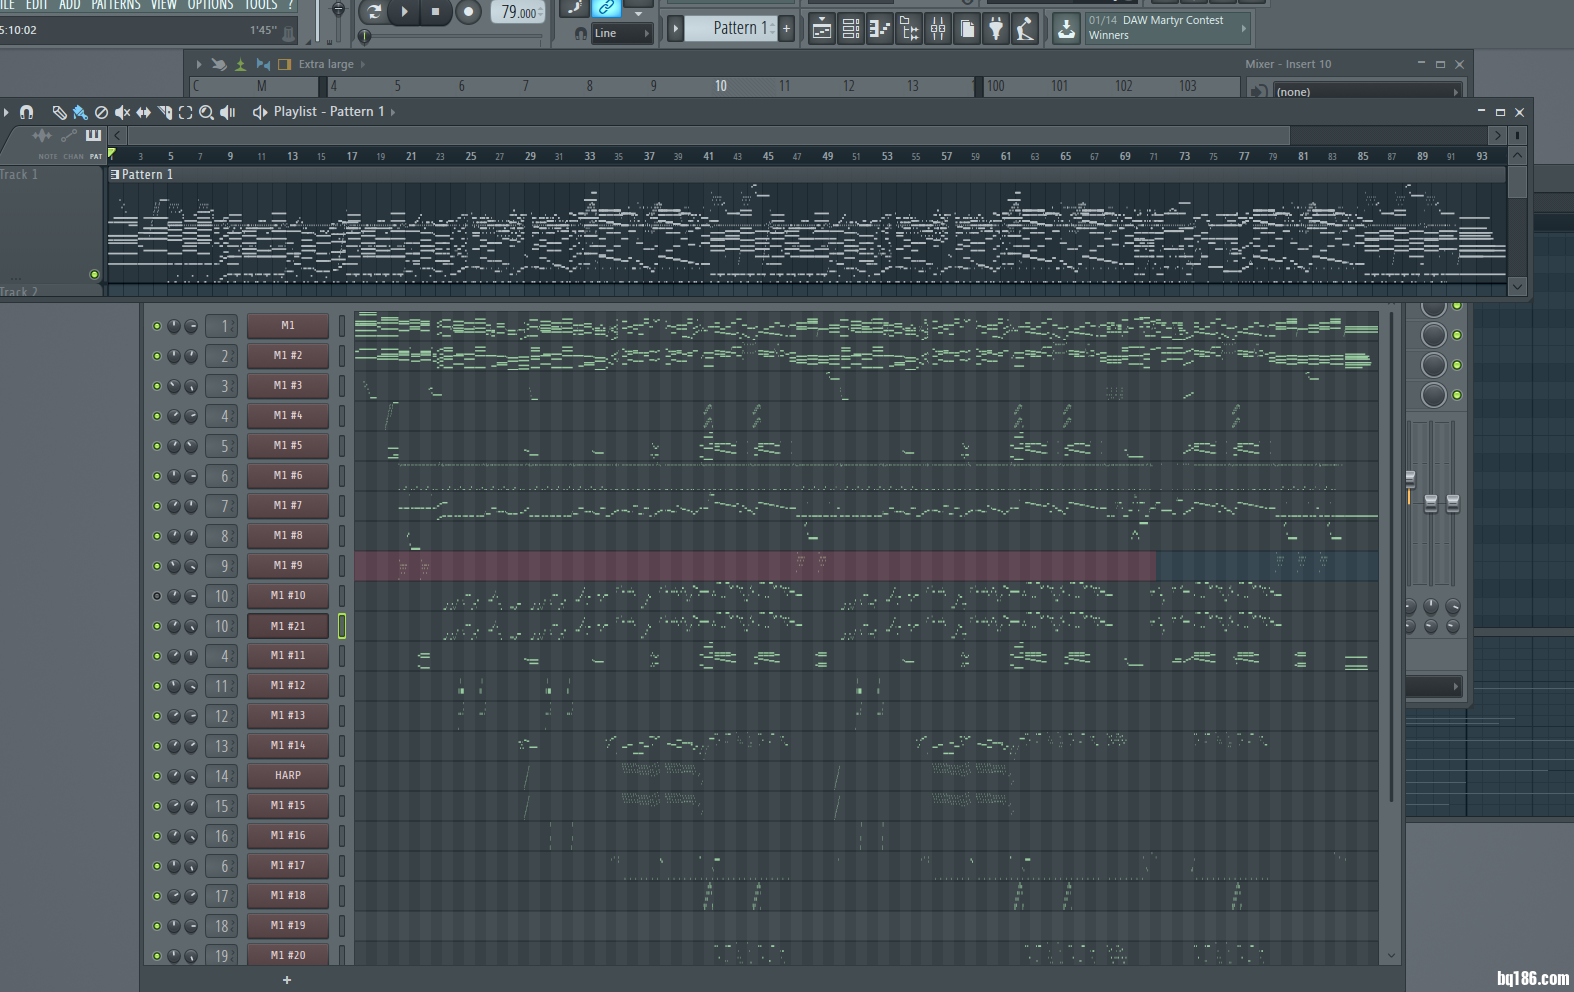Toggle Track 1 mute LED in Playlist
This screenshot has height=992, width=1574.
click(x=94, y=274)
